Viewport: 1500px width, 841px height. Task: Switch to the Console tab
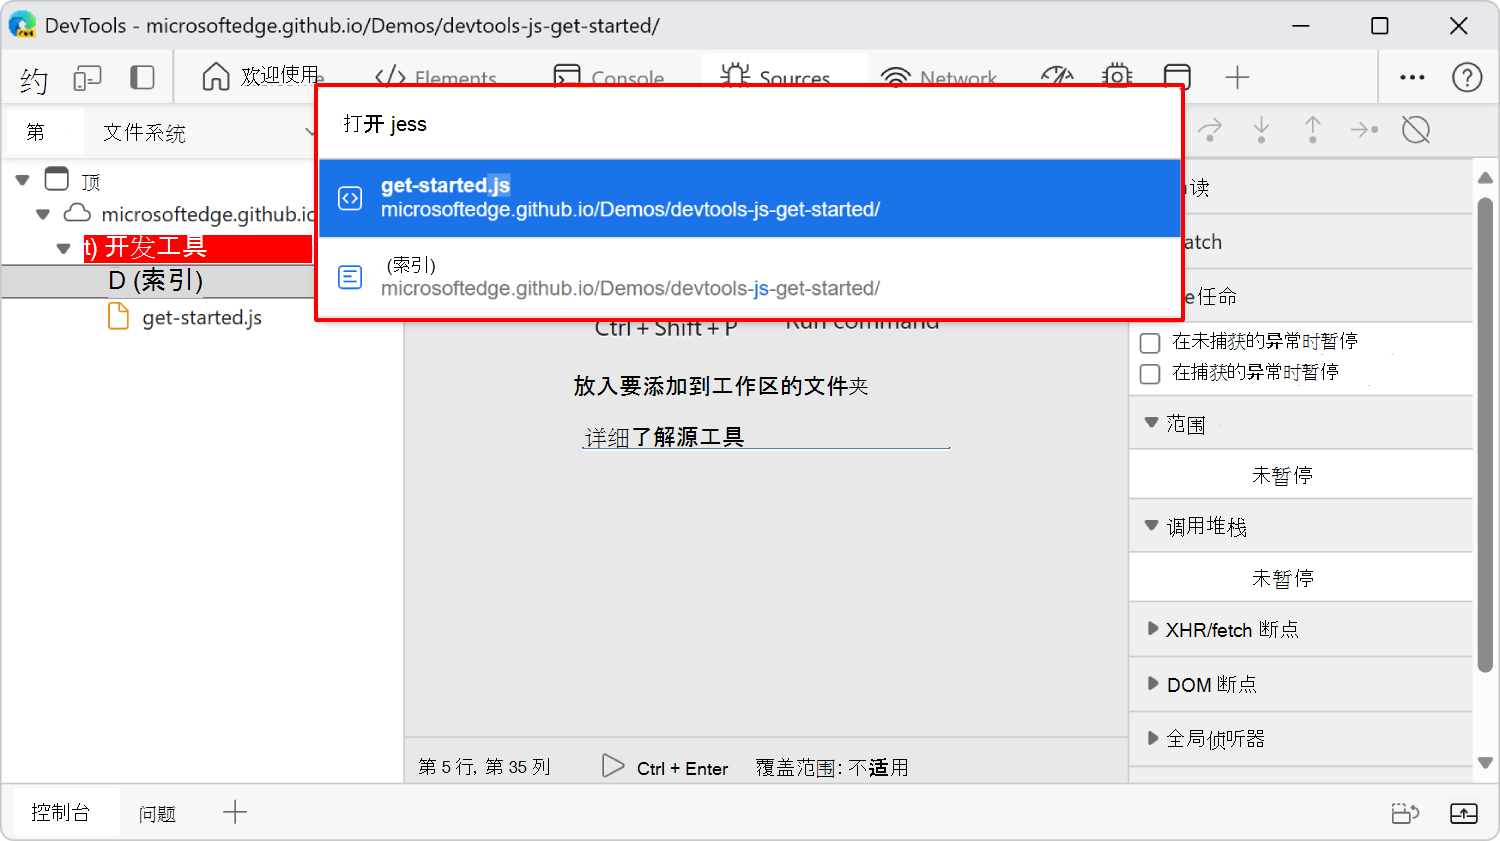pos(609,77)
